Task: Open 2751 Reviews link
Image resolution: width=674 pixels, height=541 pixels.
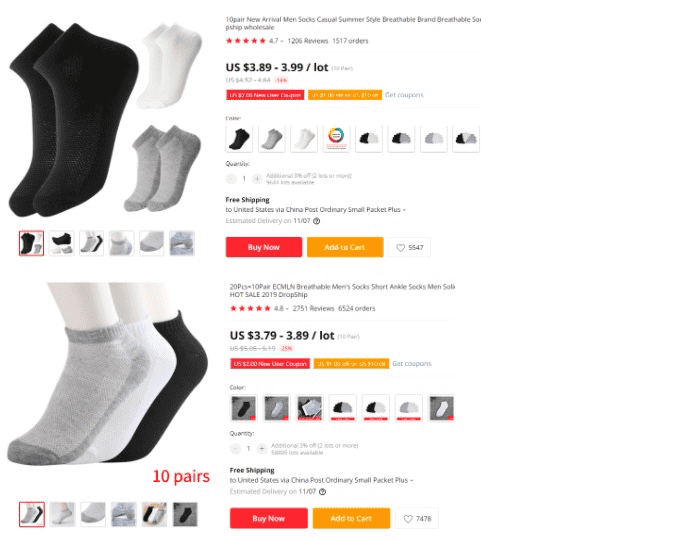Action: point(313,309)
